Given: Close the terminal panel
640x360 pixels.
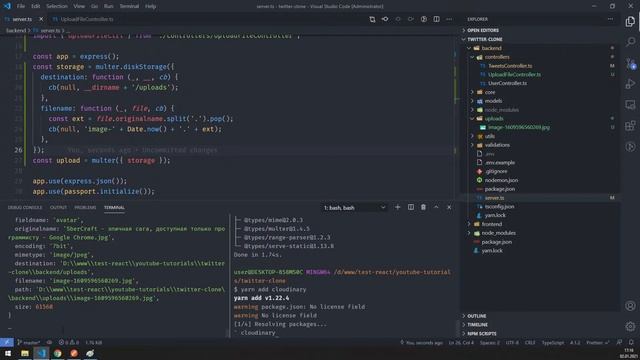Looking at the screenshot, I should click(449, 207).
